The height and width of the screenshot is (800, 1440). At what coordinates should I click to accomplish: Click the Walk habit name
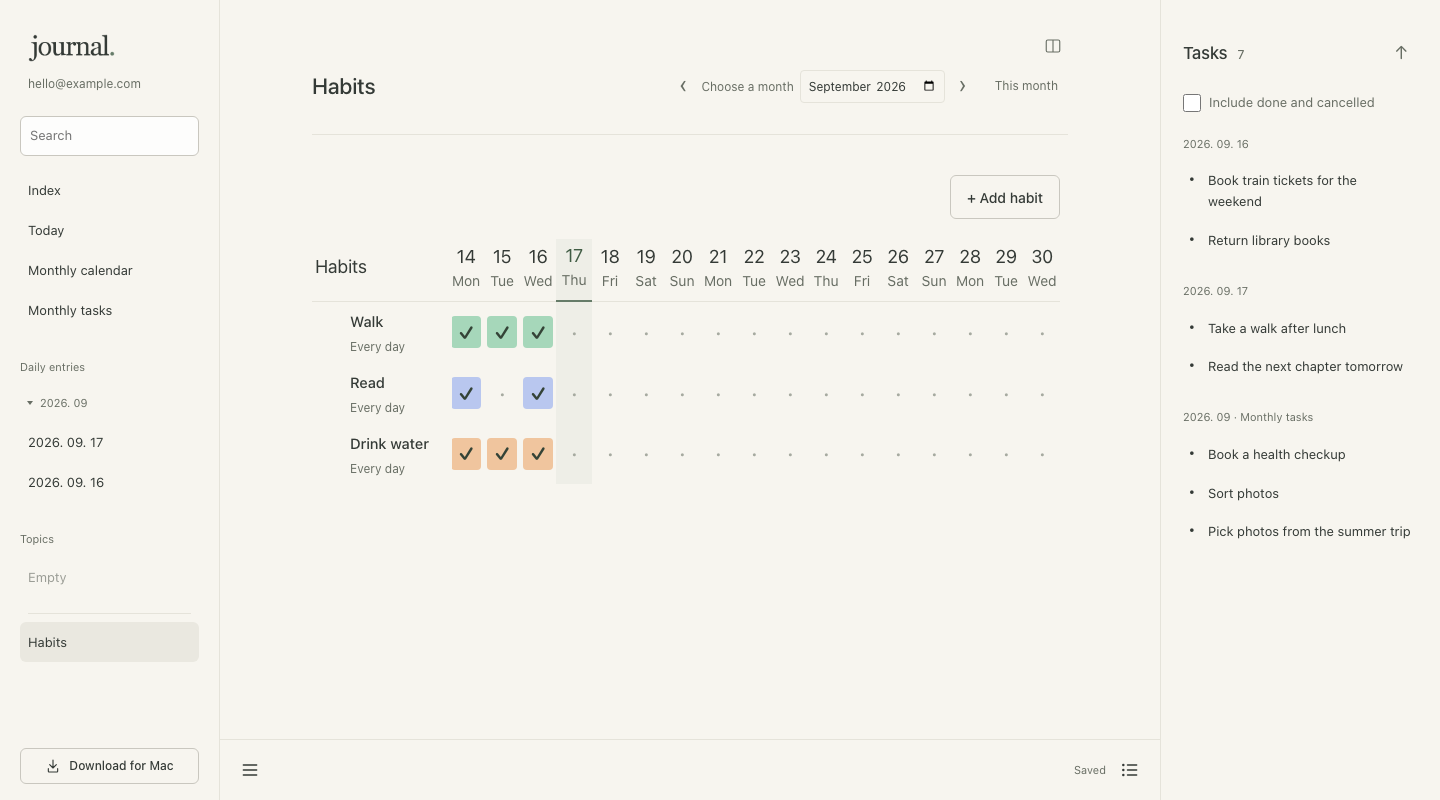(366, 322)
